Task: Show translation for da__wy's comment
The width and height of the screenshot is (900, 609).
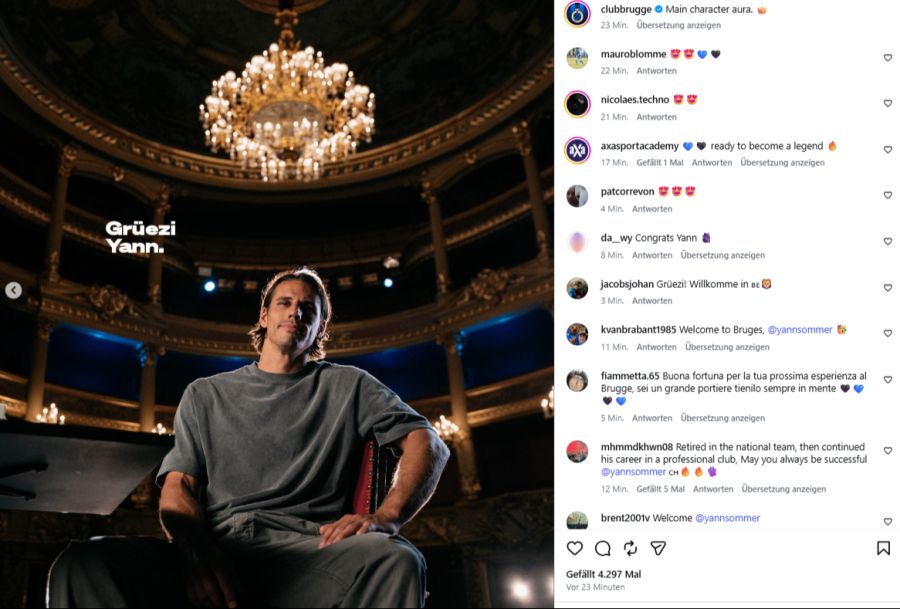Action: tap(723, 255)
